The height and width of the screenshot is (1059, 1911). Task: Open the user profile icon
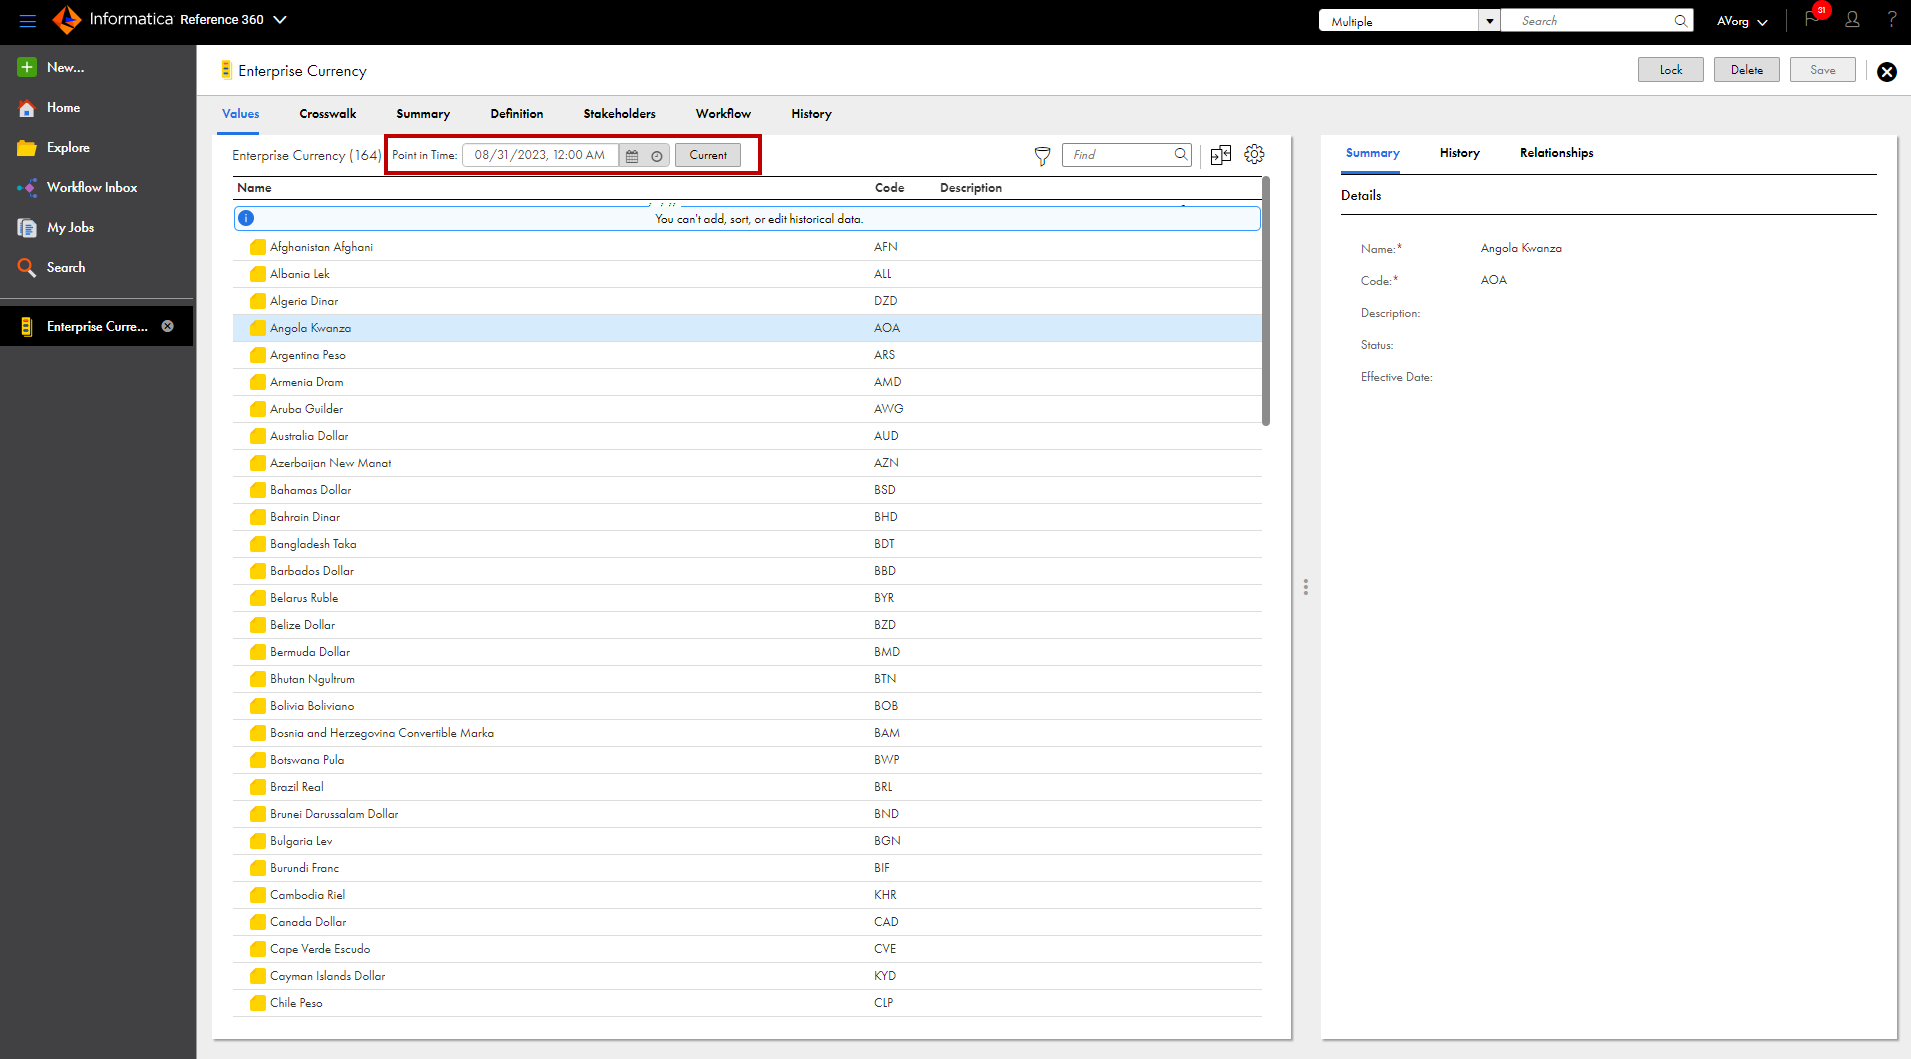(x=1852, y=20)
